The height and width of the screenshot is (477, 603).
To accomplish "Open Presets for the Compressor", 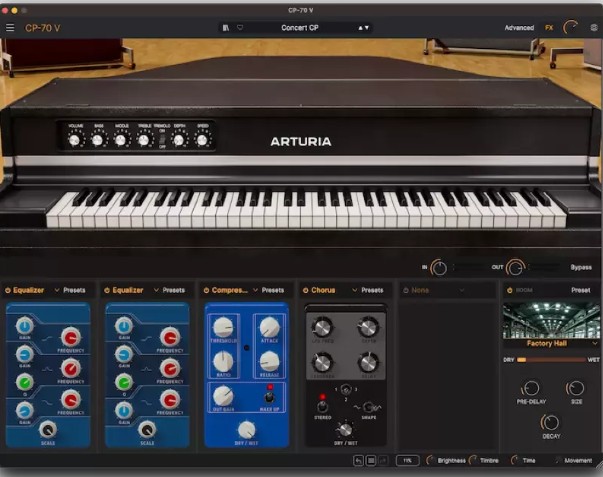I will tap(273, 290).
